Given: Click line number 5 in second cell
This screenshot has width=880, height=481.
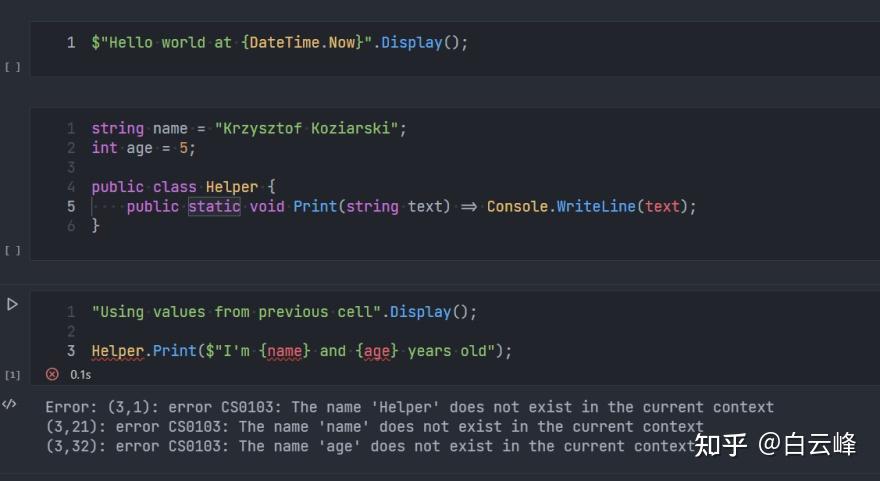Looking at the screenshot, I should tap(71, 207).
